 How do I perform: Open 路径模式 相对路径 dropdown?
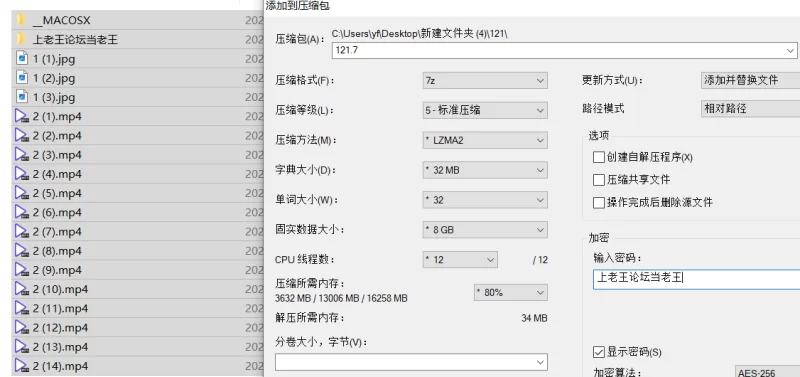coord(751,109)
